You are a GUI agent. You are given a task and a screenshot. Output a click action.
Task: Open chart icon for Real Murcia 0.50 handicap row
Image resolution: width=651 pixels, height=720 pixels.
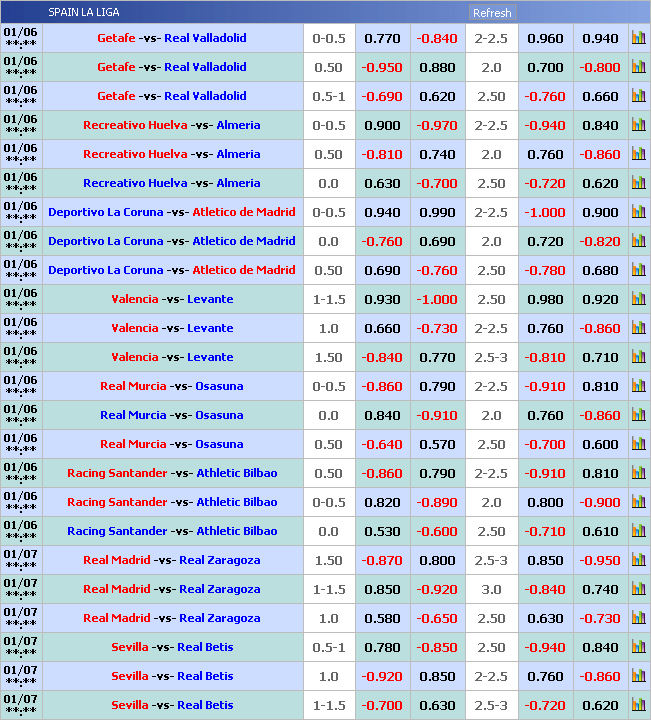tap(638, 445)
